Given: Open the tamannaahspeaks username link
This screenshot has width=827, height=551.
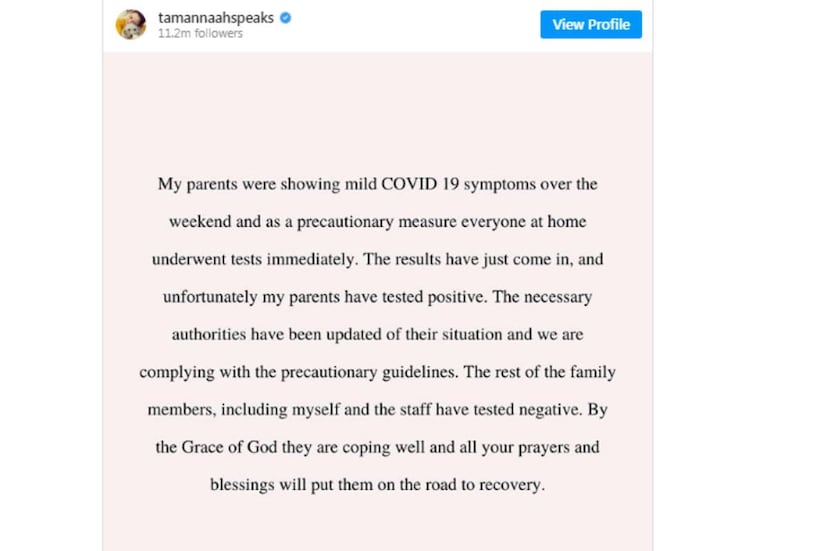Looking at the screenshot, I should pos(215,18).
